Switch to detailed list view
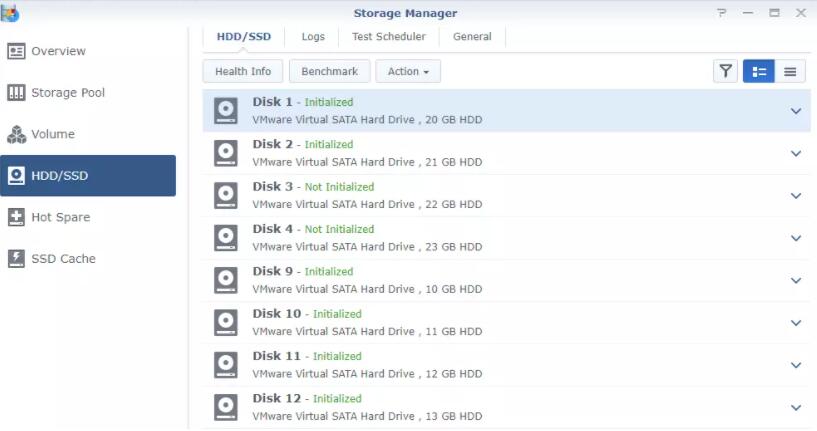Viewport: 817px width, 431px height. [x=759, y=71]
